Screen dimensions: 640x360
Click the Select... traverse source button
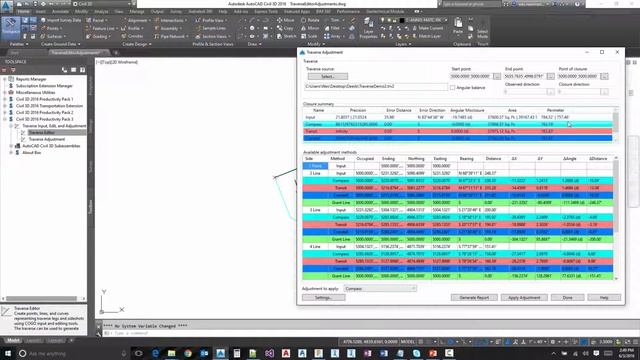pos(328,76)
